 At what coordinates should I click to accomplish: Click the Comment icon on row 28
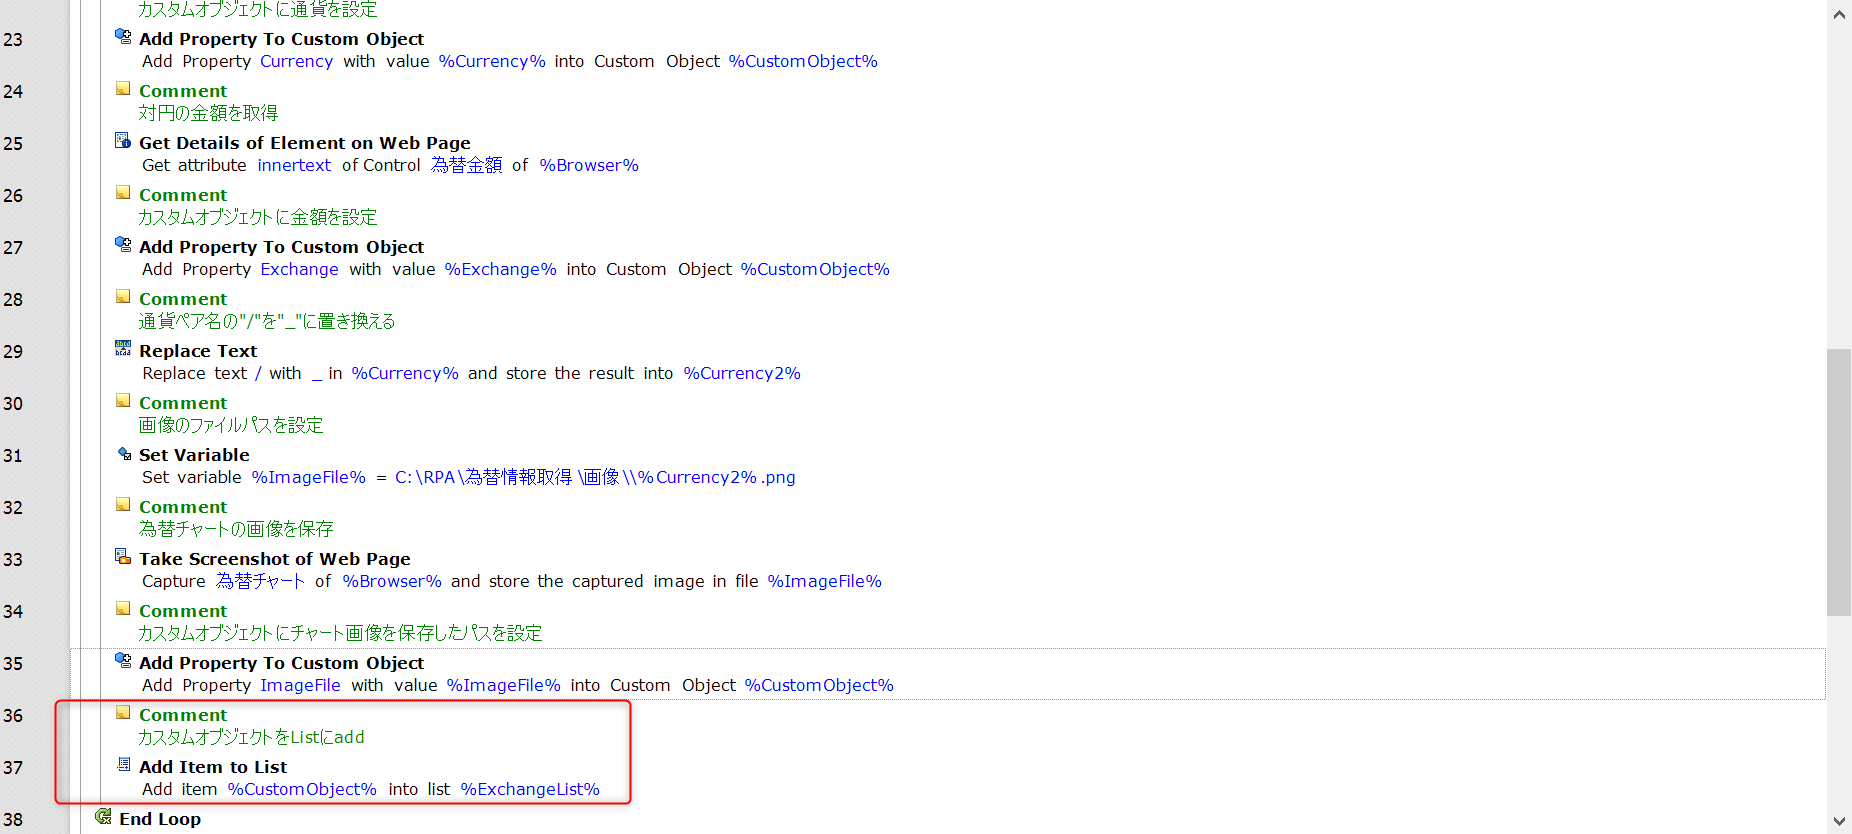123,297
